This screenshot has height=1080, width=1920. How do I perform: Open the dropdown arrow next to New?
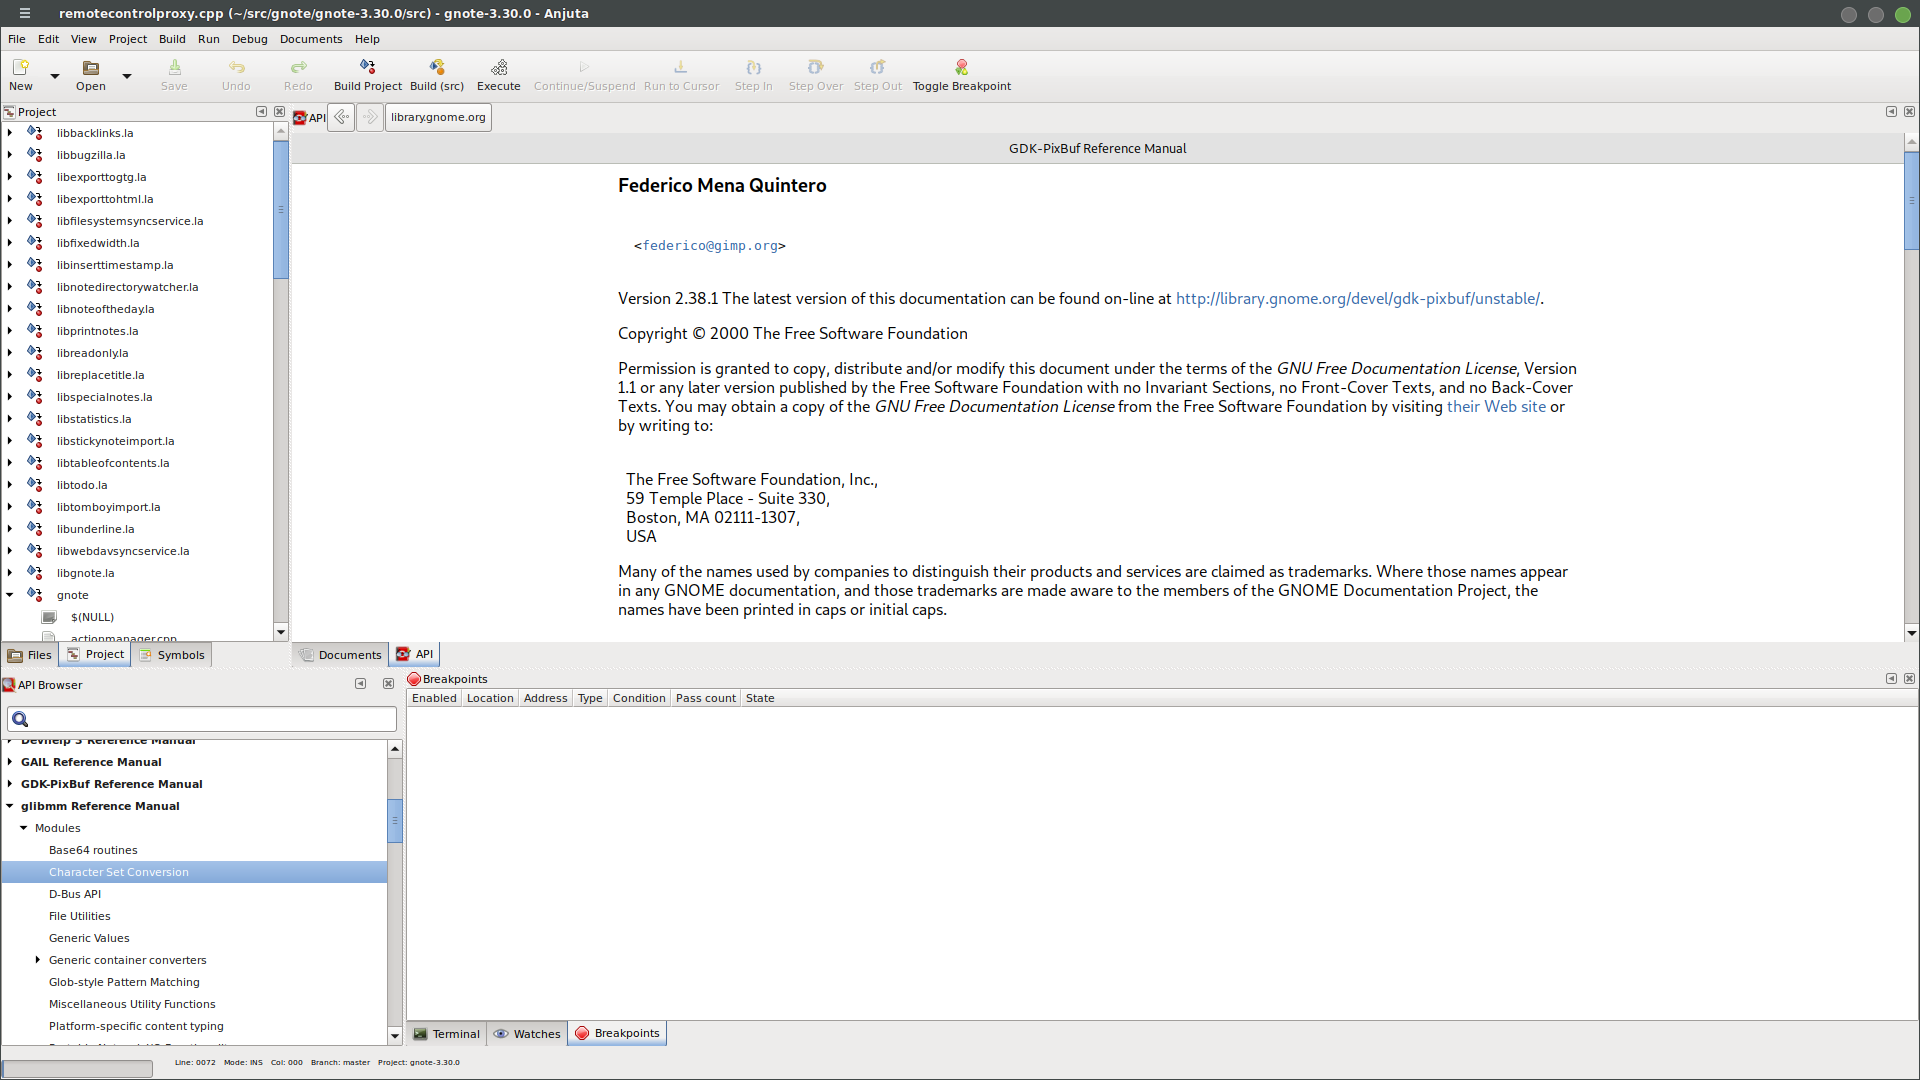55,76
